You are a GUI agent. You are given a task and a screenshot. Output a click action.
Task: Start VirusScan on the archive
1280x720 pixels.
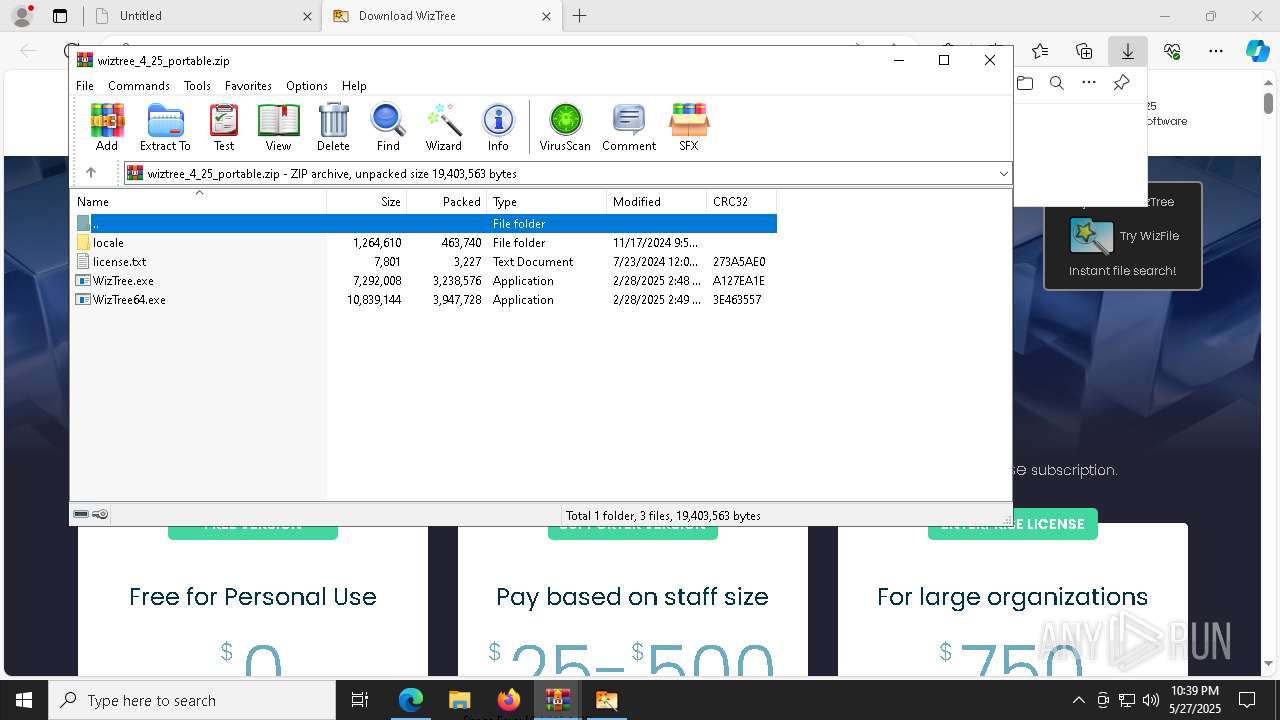click(x=565, y=127)
